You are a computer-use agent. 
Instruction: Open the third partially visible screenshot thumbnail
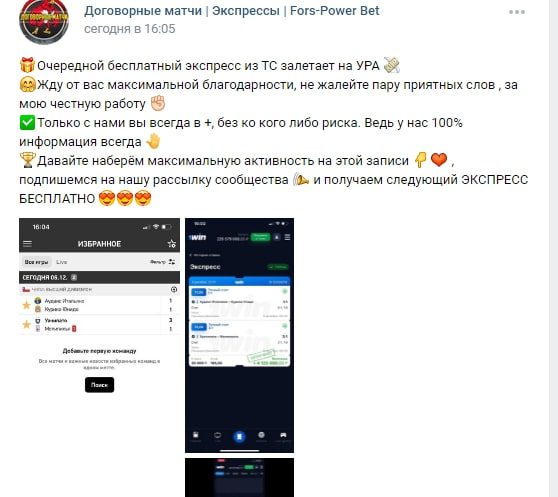point(239,477)
